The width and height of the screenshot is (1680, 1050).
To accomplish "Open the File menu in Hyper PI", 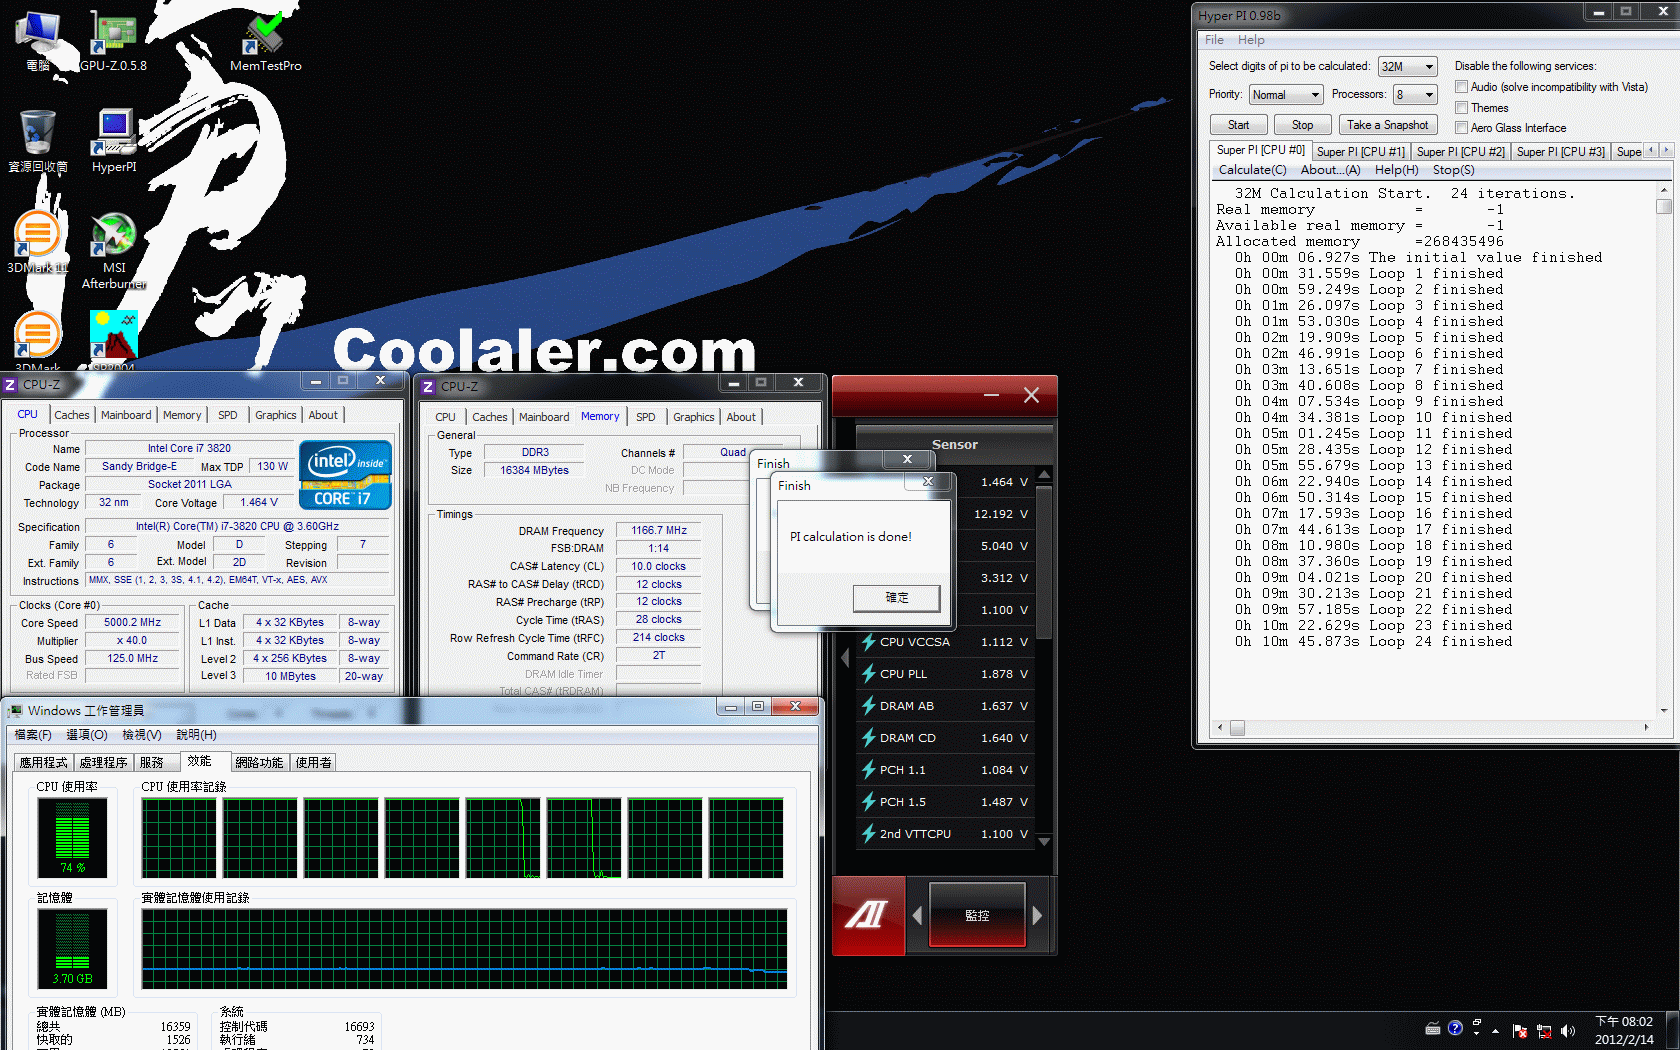I will coord(1214,40).
